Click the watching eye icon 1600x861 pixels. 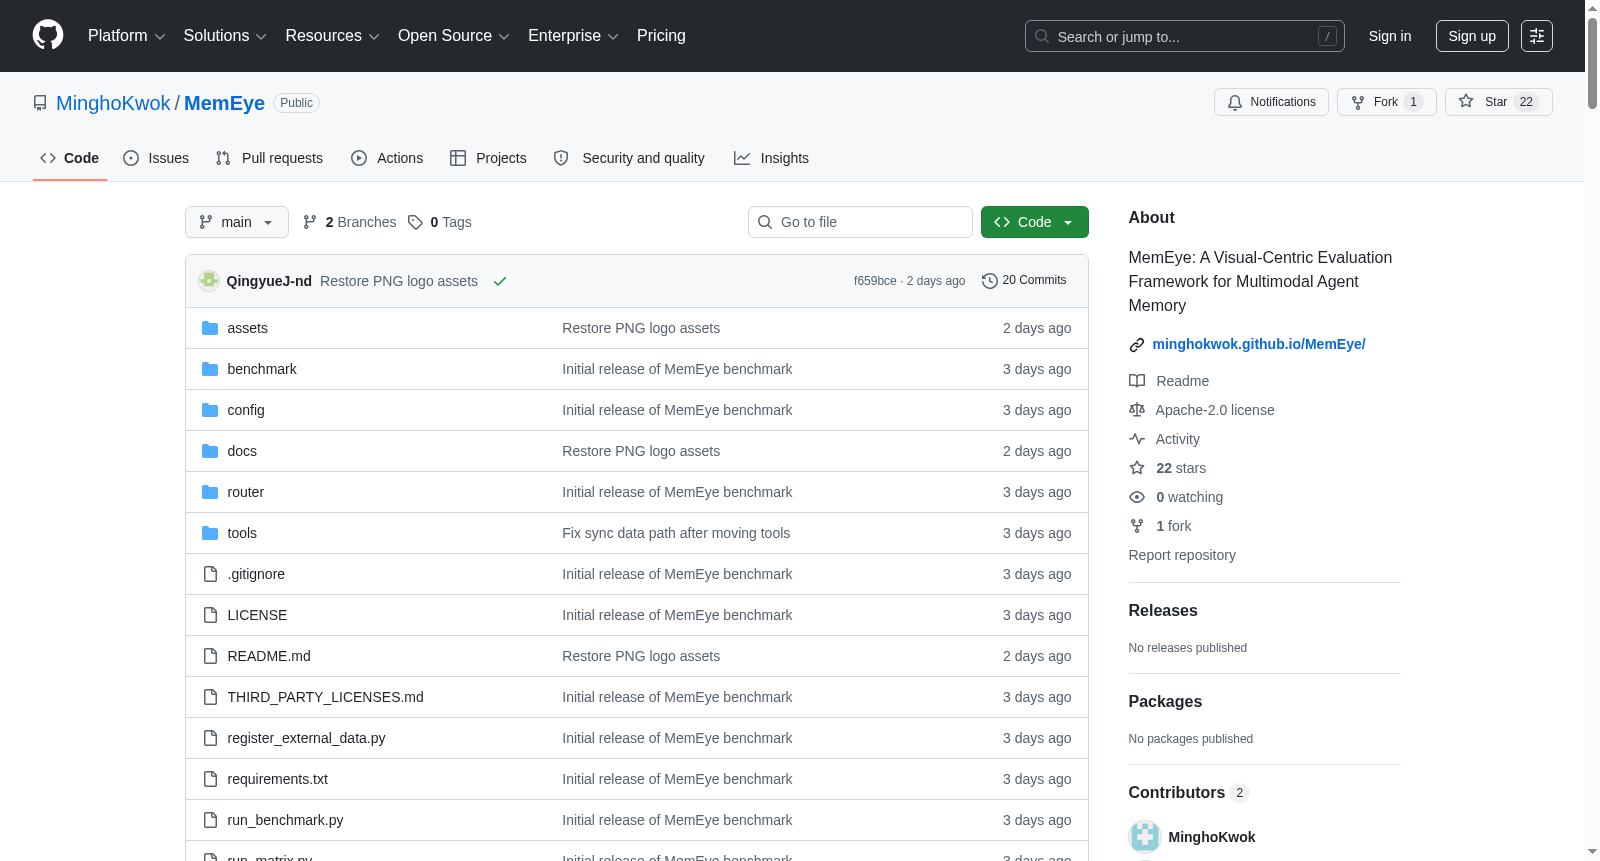coord(1137,497)
